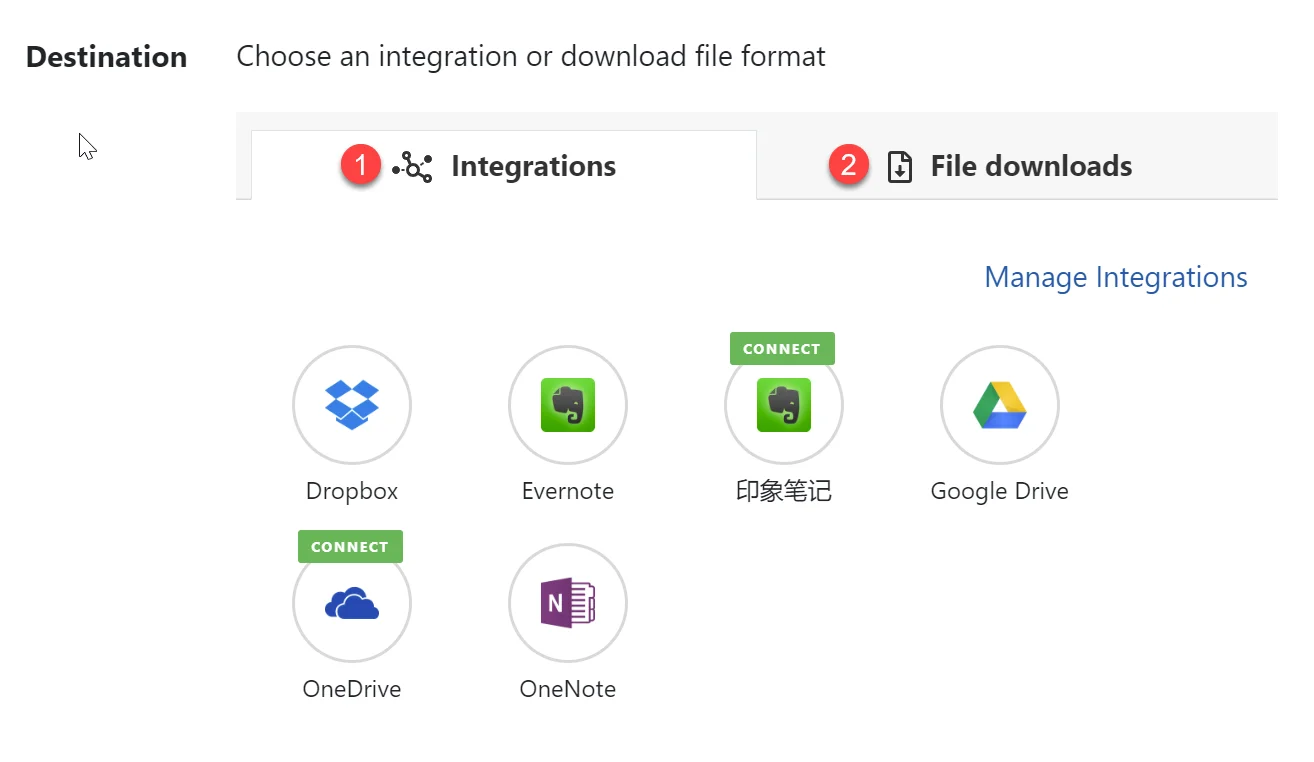This screenshot has width=1314, height=762.
Task: Switch to the File downloads tab
Action: [x=1017, y=165]
